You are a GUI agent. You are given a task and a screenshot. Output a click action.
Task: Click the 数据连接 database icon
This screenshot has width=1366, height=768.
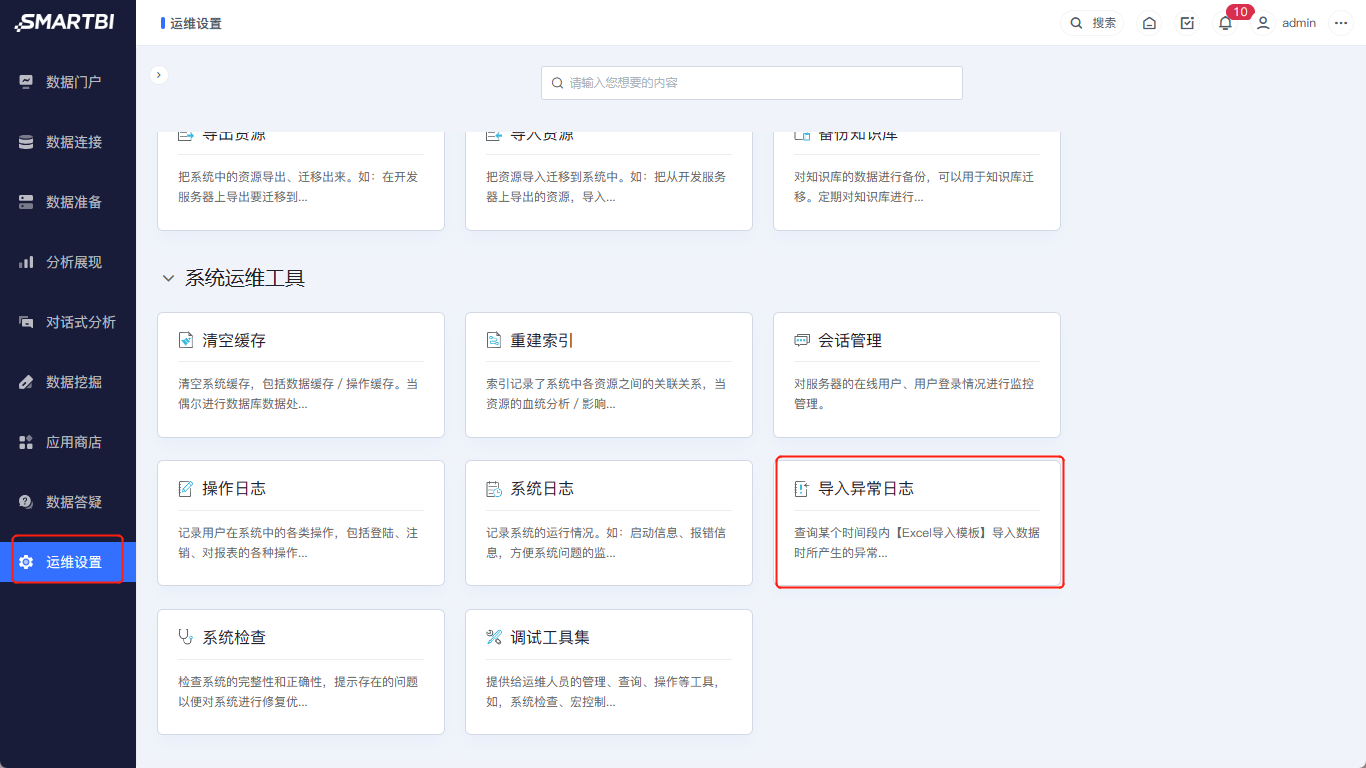tap(26, 142)
